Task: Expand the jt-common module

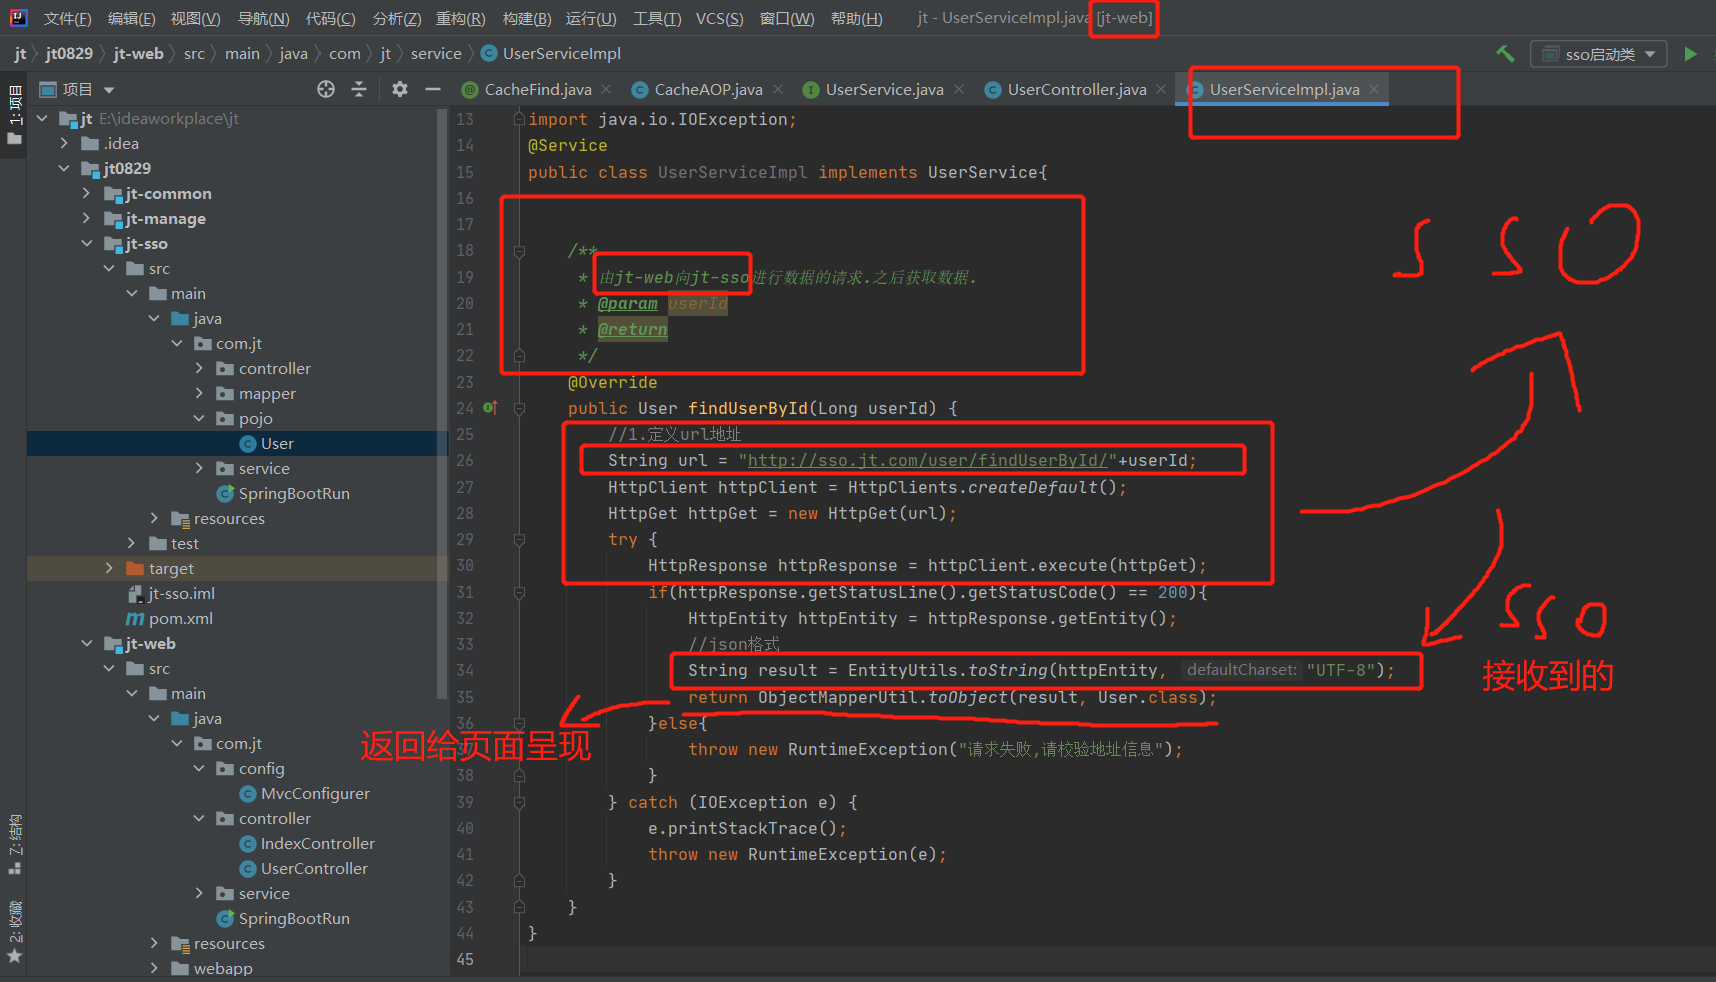Action: coord(86,194)
